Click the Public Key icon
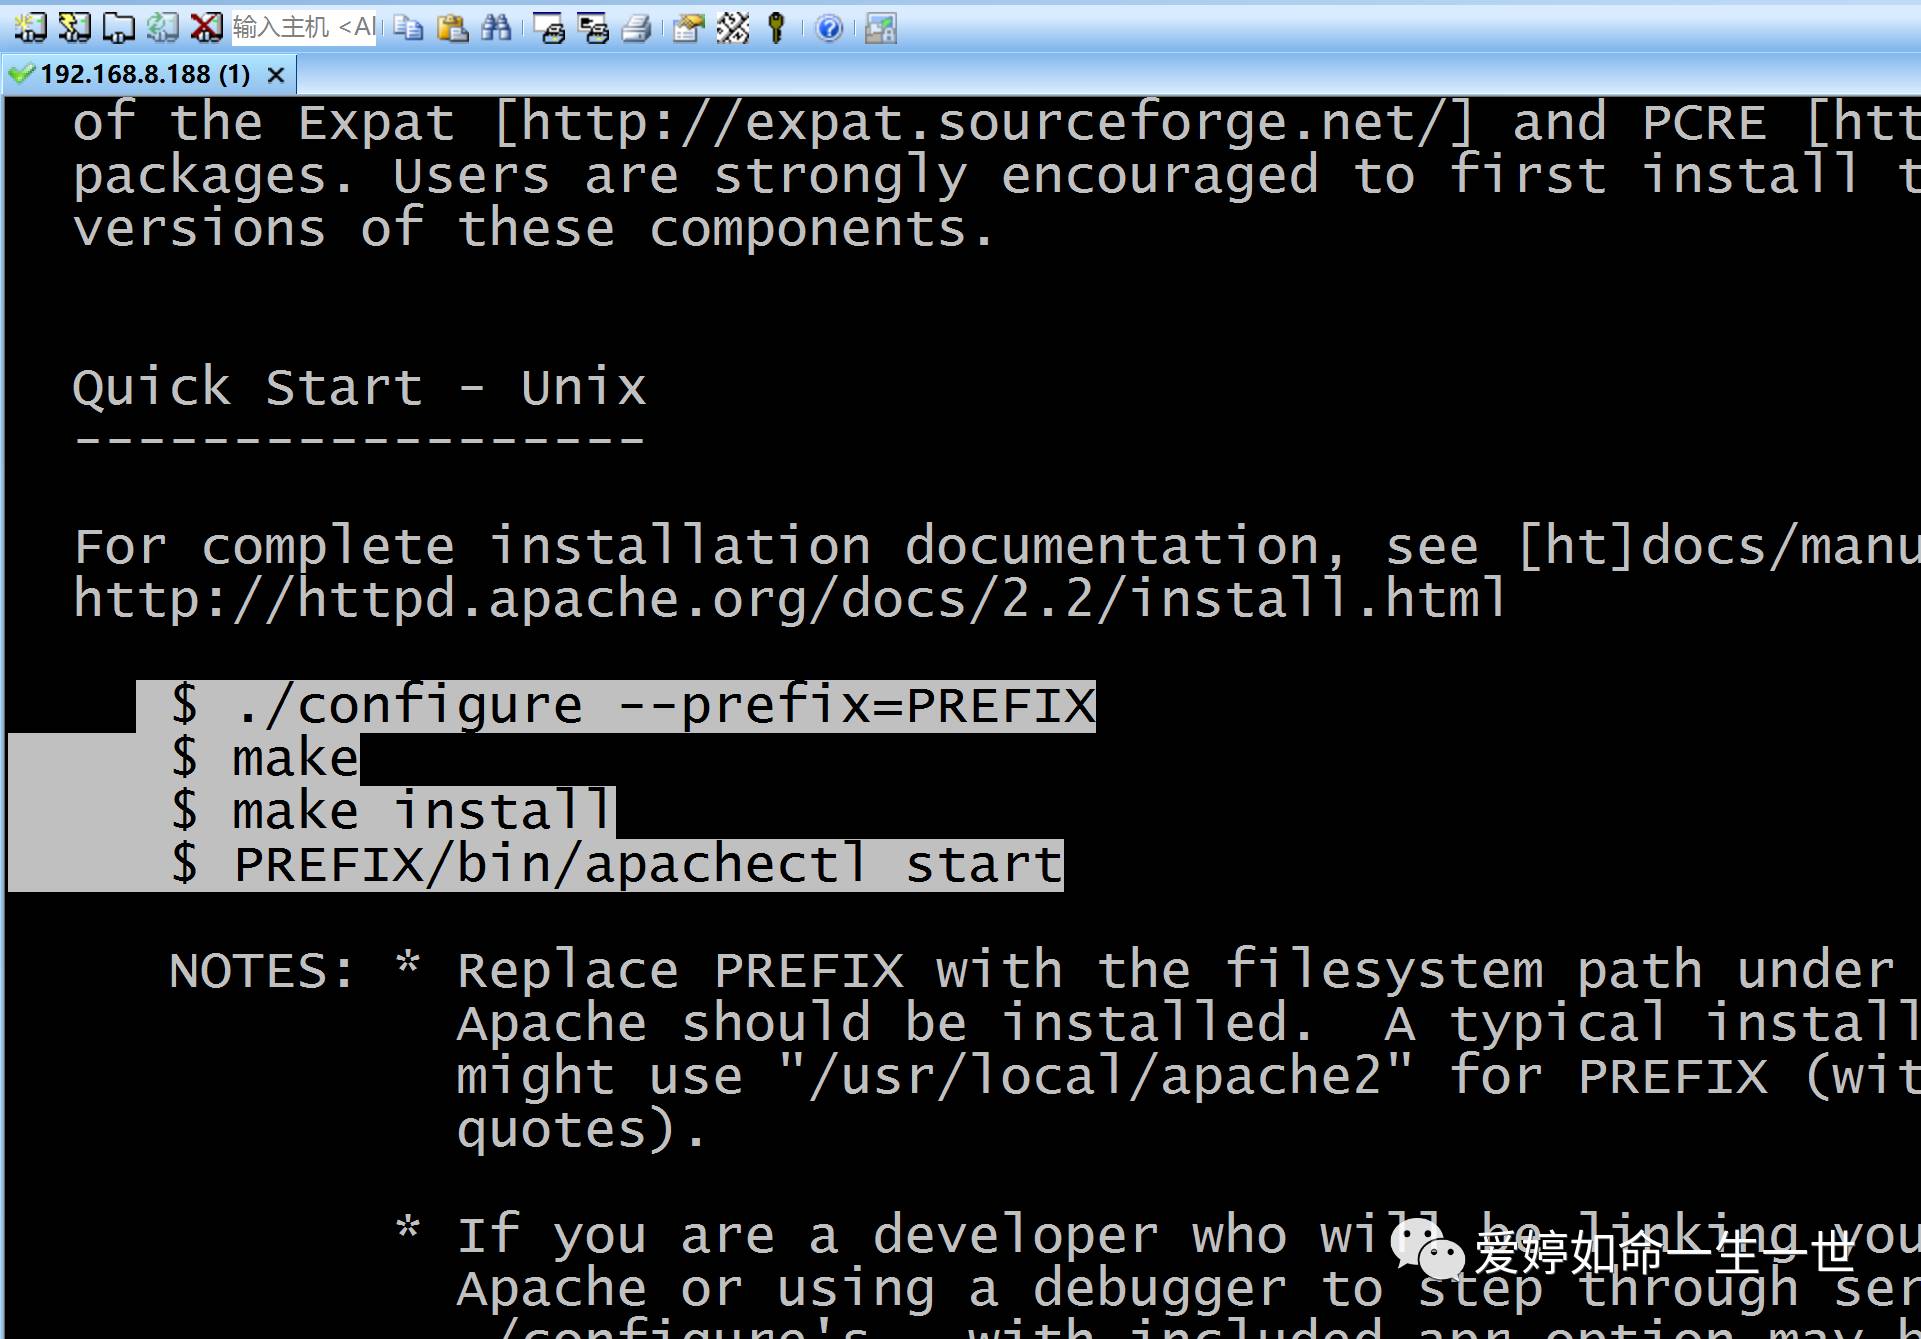This screenshot has width=1921, height=1339. 776,28
